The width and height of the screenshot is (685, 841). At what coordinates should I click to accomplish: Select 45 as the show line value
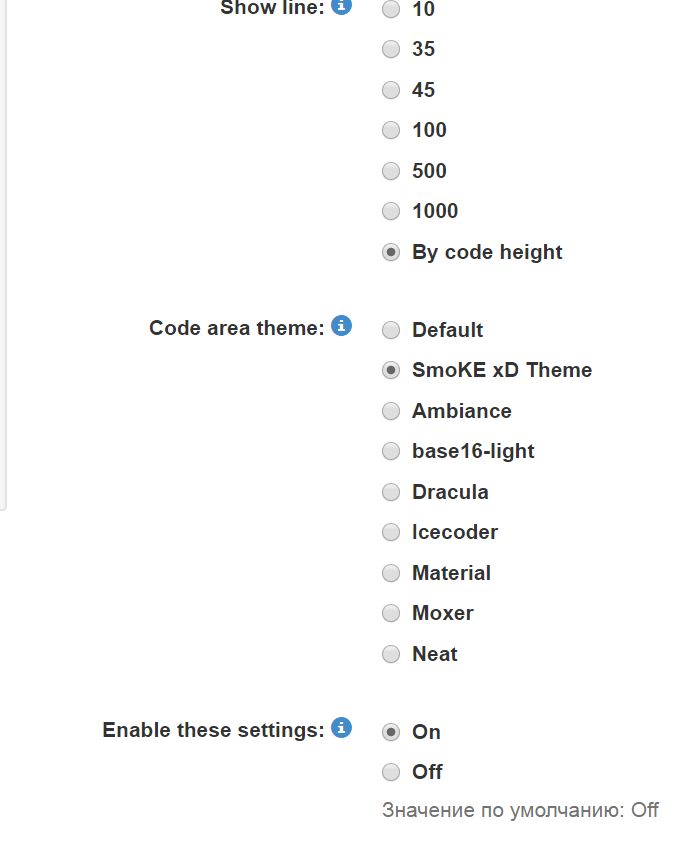coord(390,89)
